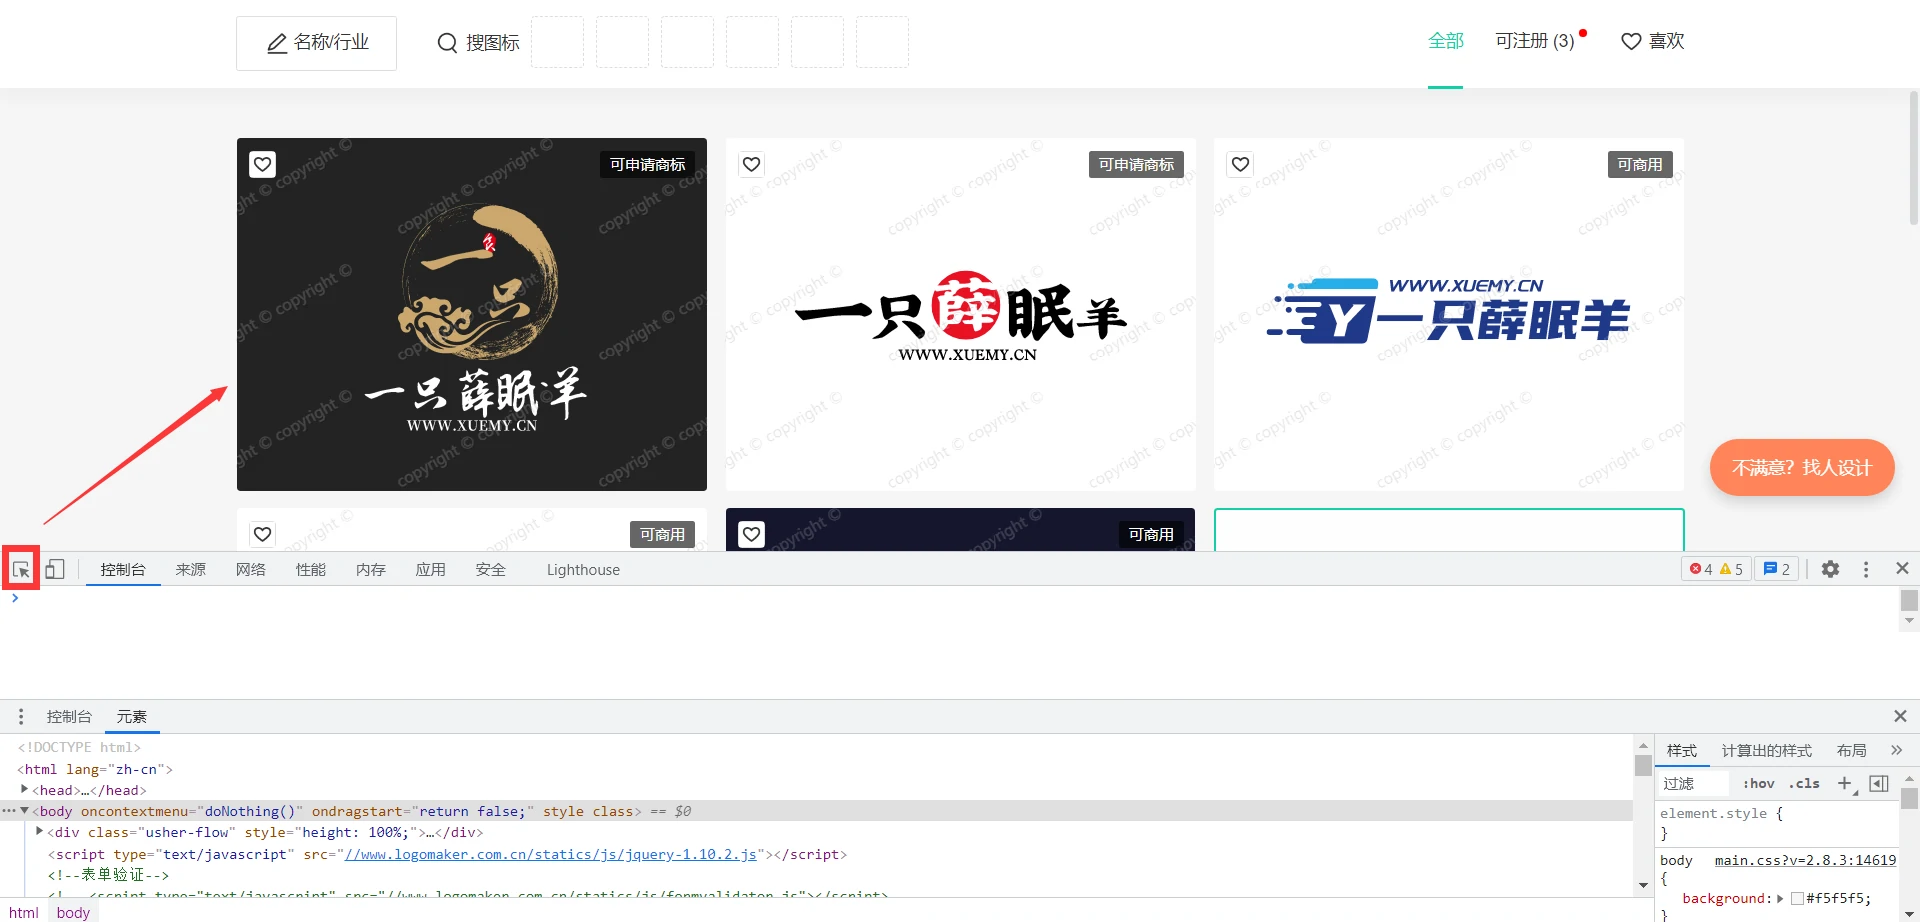The image size is (1920, 922).
Task: Select the 计算出的样式 tab
Action: pyautogui.click(x=1766, y=750)
